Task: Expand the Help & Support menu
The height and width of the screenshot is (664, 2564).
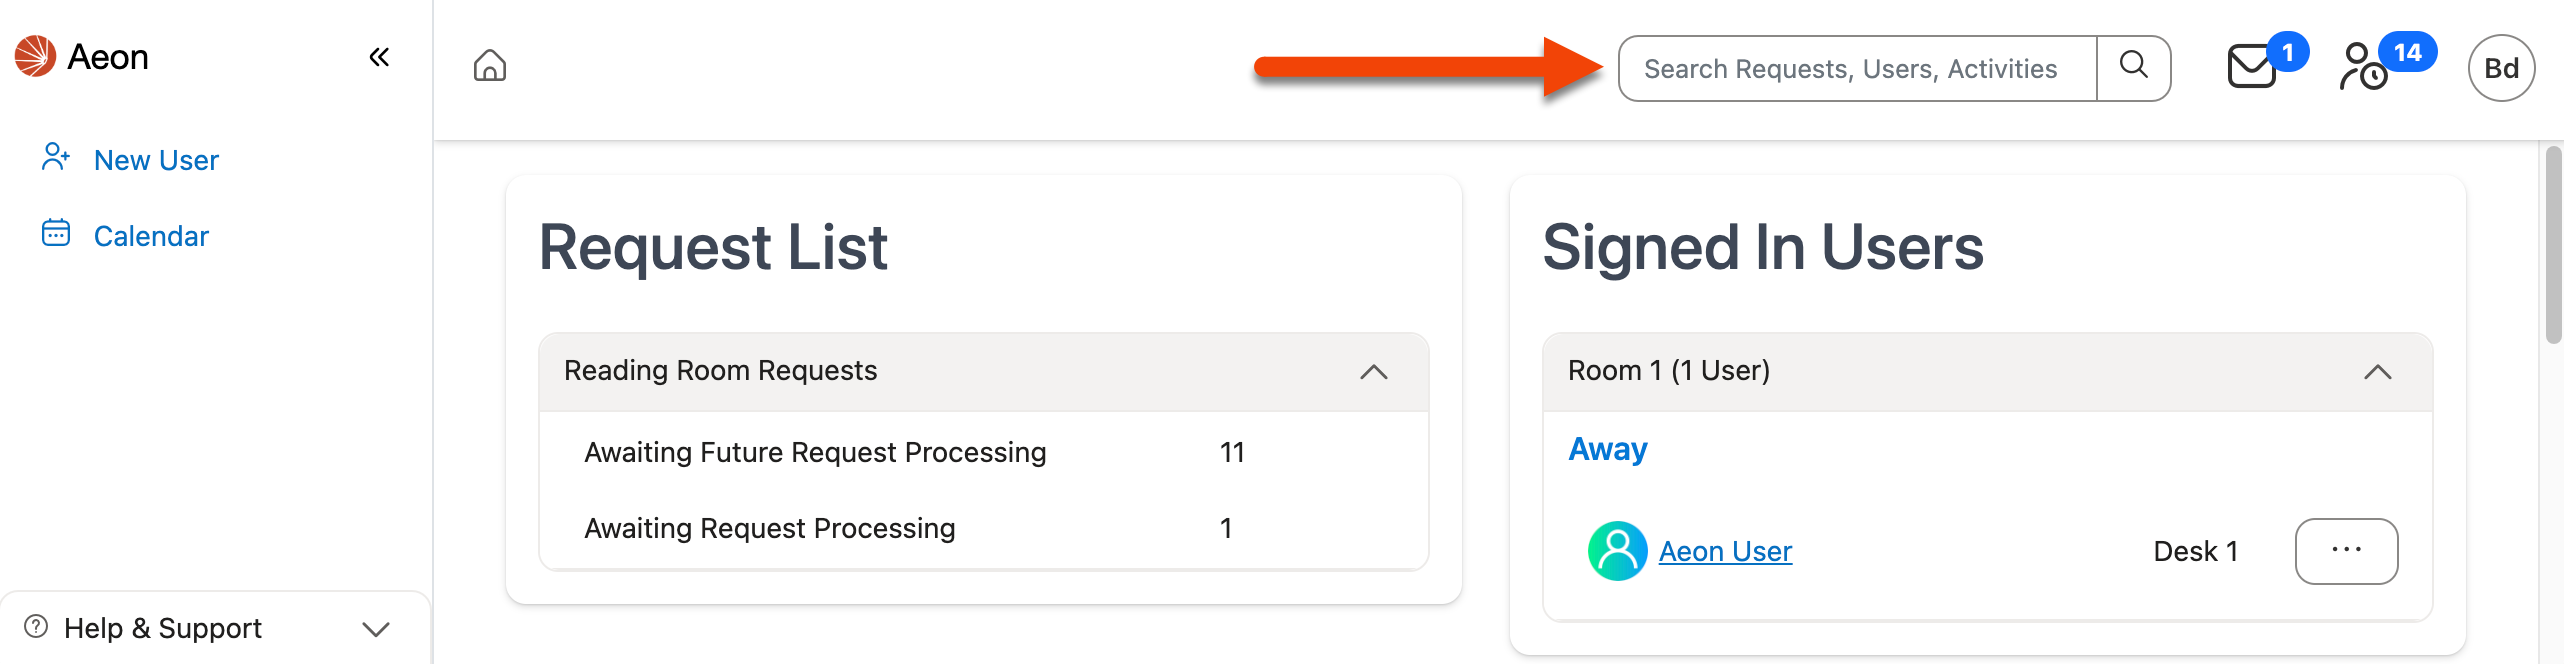Action: [376, 629]
